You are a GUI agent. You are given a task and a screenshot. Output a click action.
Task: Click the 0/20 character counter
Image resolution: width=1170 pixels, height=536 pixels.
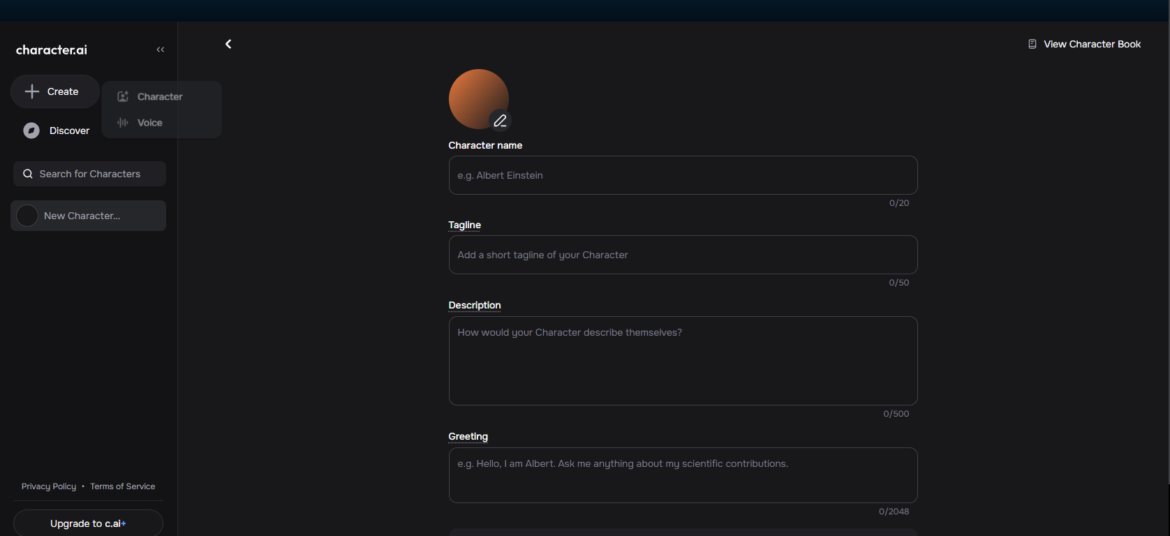[899, 203]
